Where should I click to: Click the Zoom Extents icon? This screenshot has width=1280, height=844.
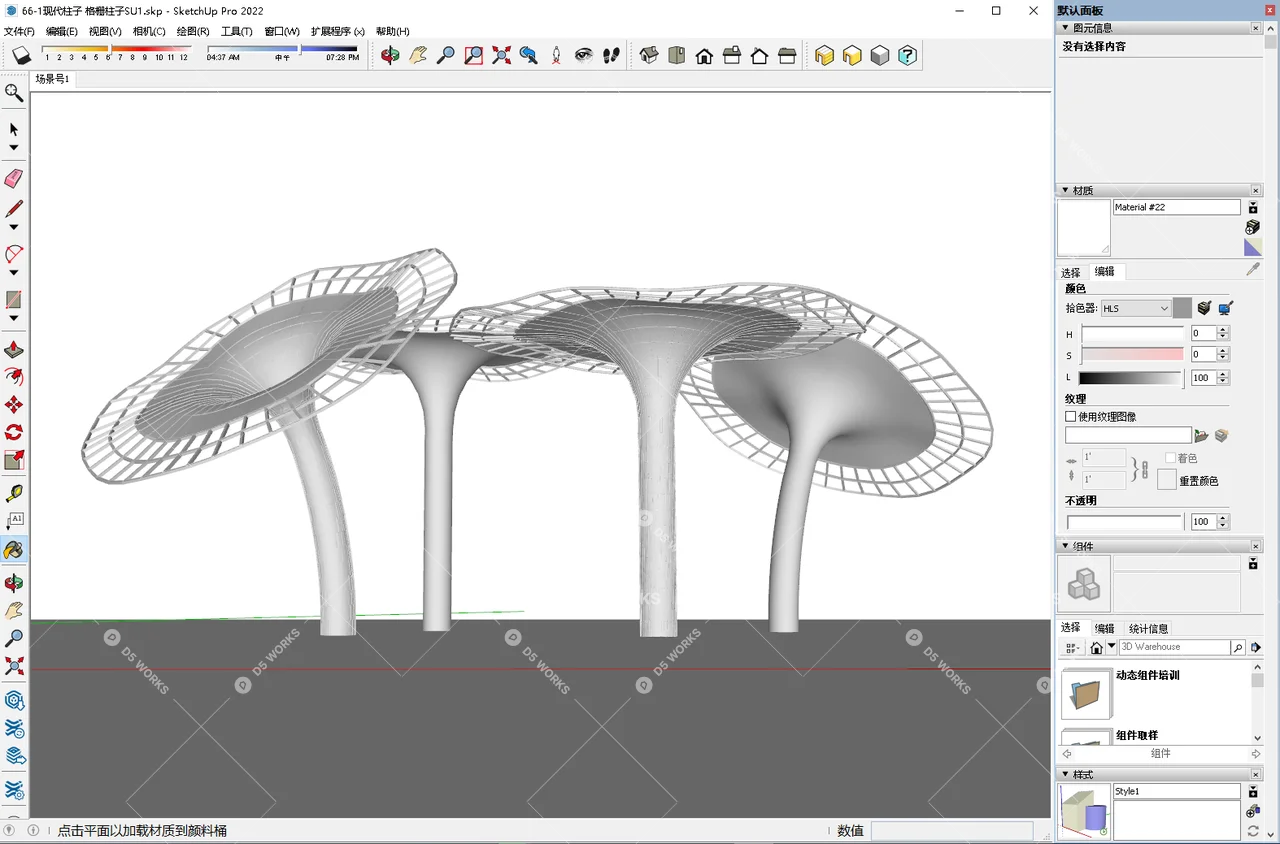click(500, 56)
